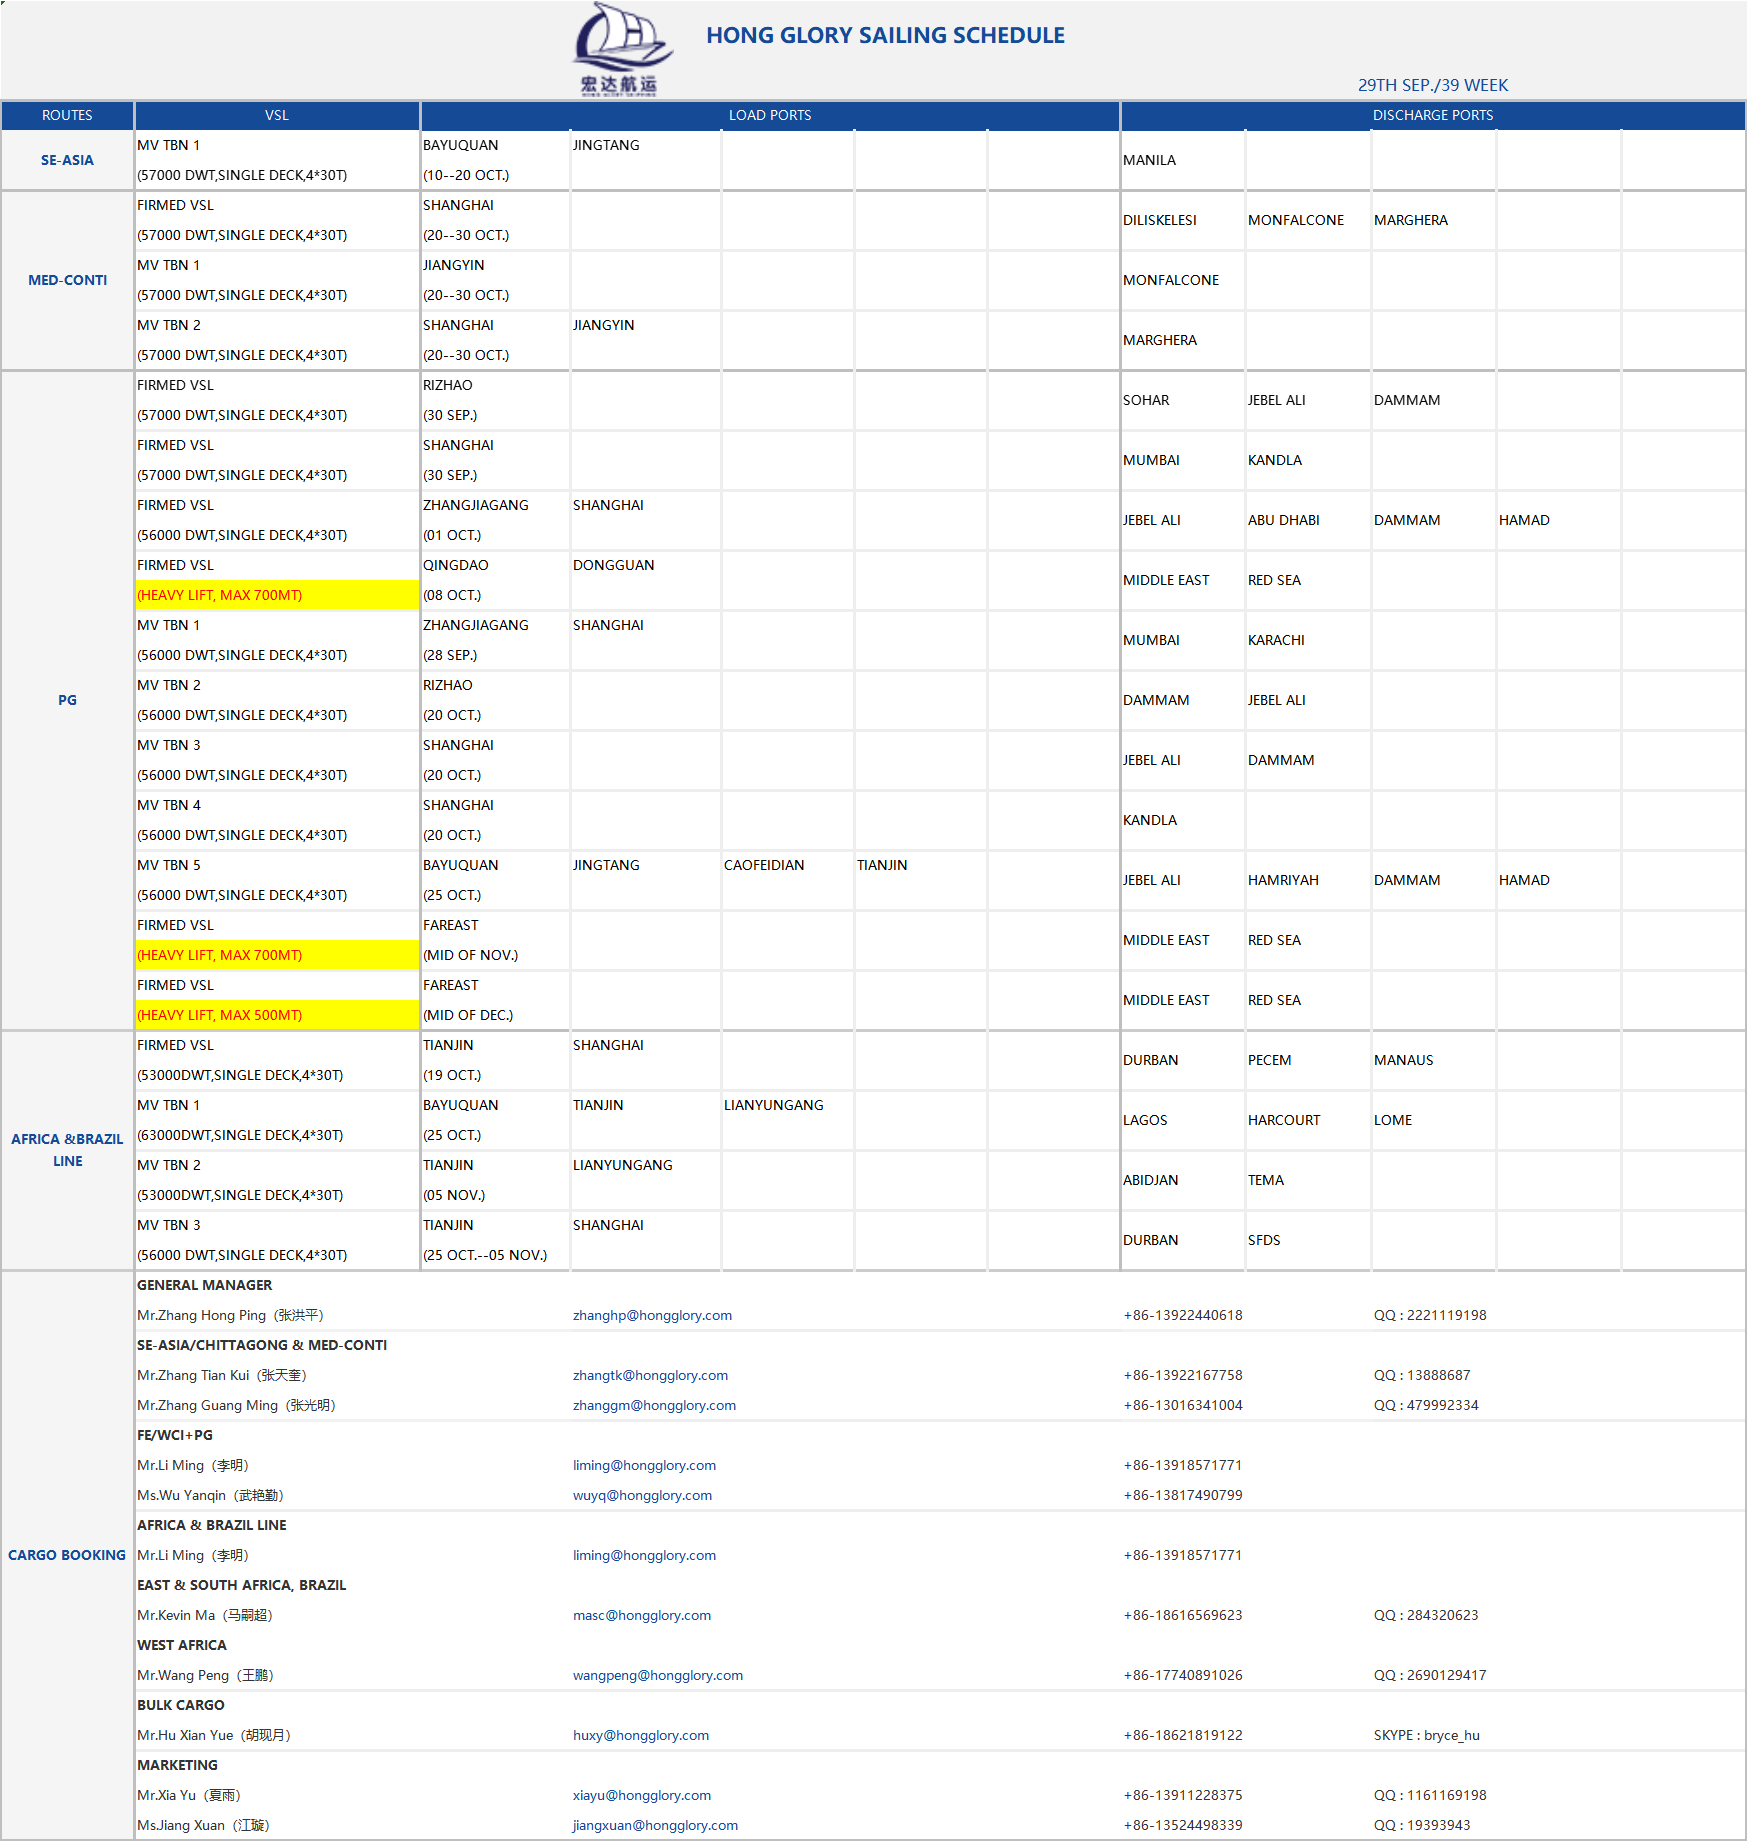Select the AFRICA &BRAZIL LINE route cell
The width and height of the screenshot is (1747, 1842).
click(x=67, y=1150)
